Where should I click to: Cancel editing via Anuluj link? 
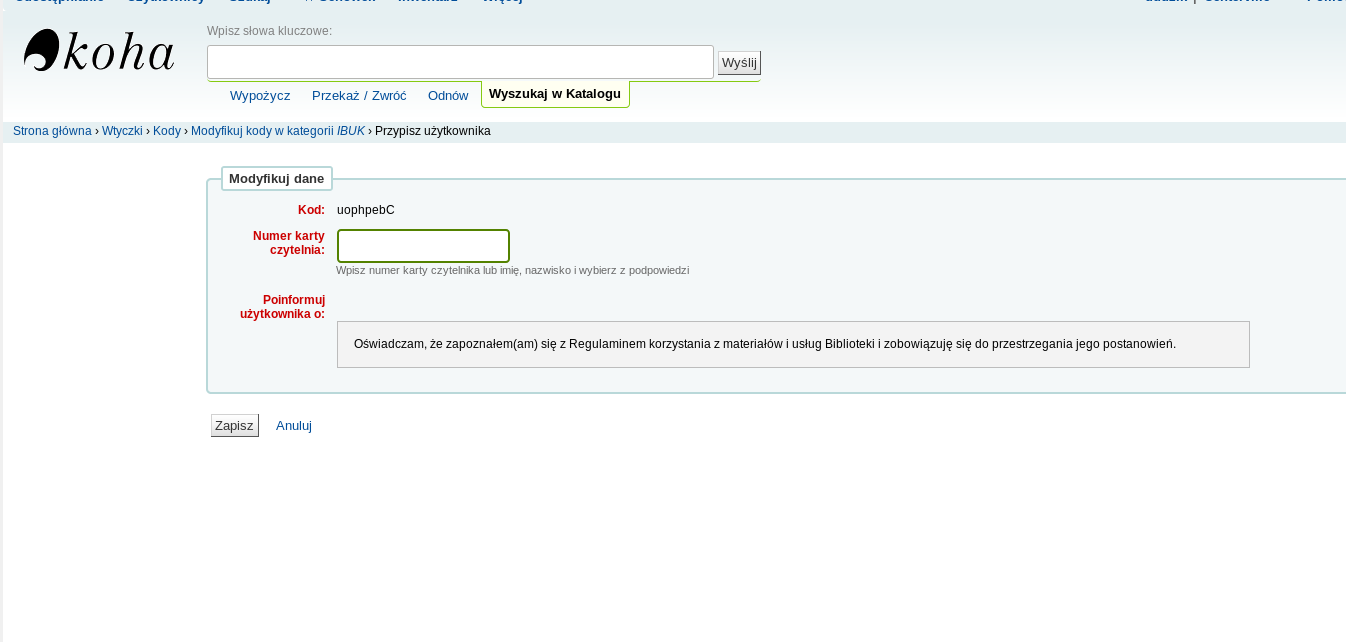[x=294, y=426]
